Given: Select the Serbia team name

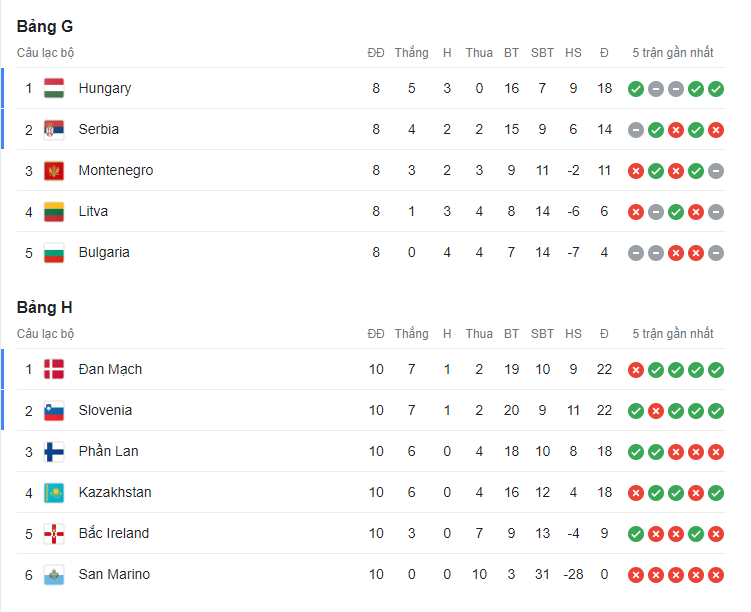Looking at the screenshot, I should [98, 129].
